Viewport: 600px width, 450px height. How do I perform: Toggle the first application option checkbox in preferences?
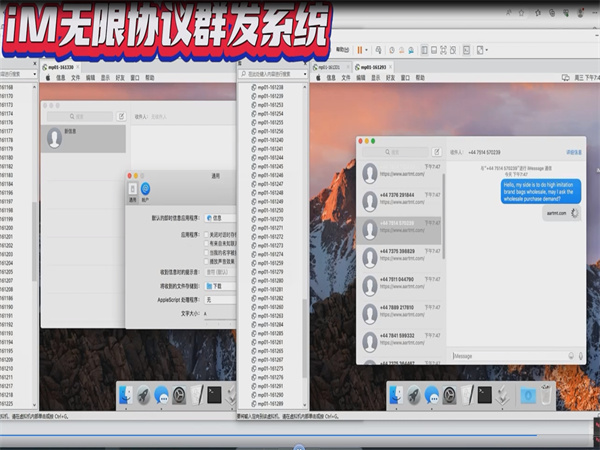[206, 234]
